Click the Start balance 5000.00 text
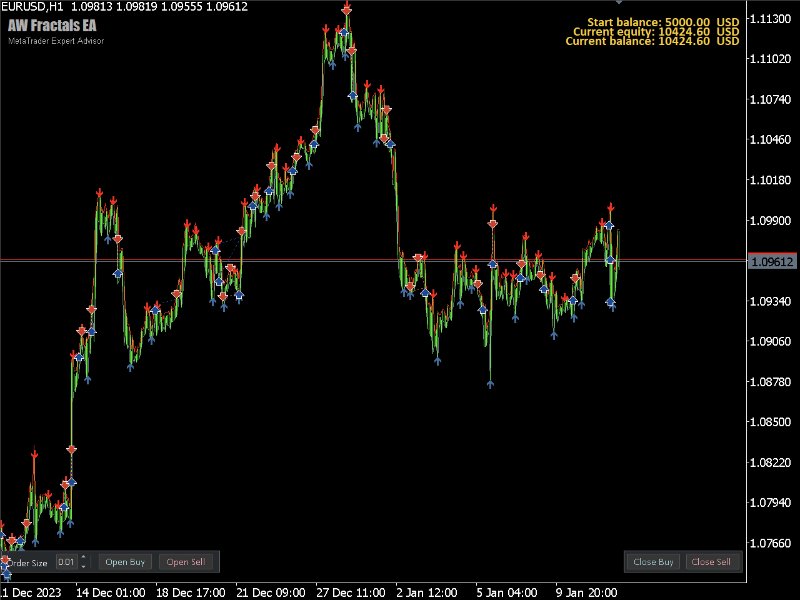The width and height of the screenshot is (800, 600). coord(650,21)
